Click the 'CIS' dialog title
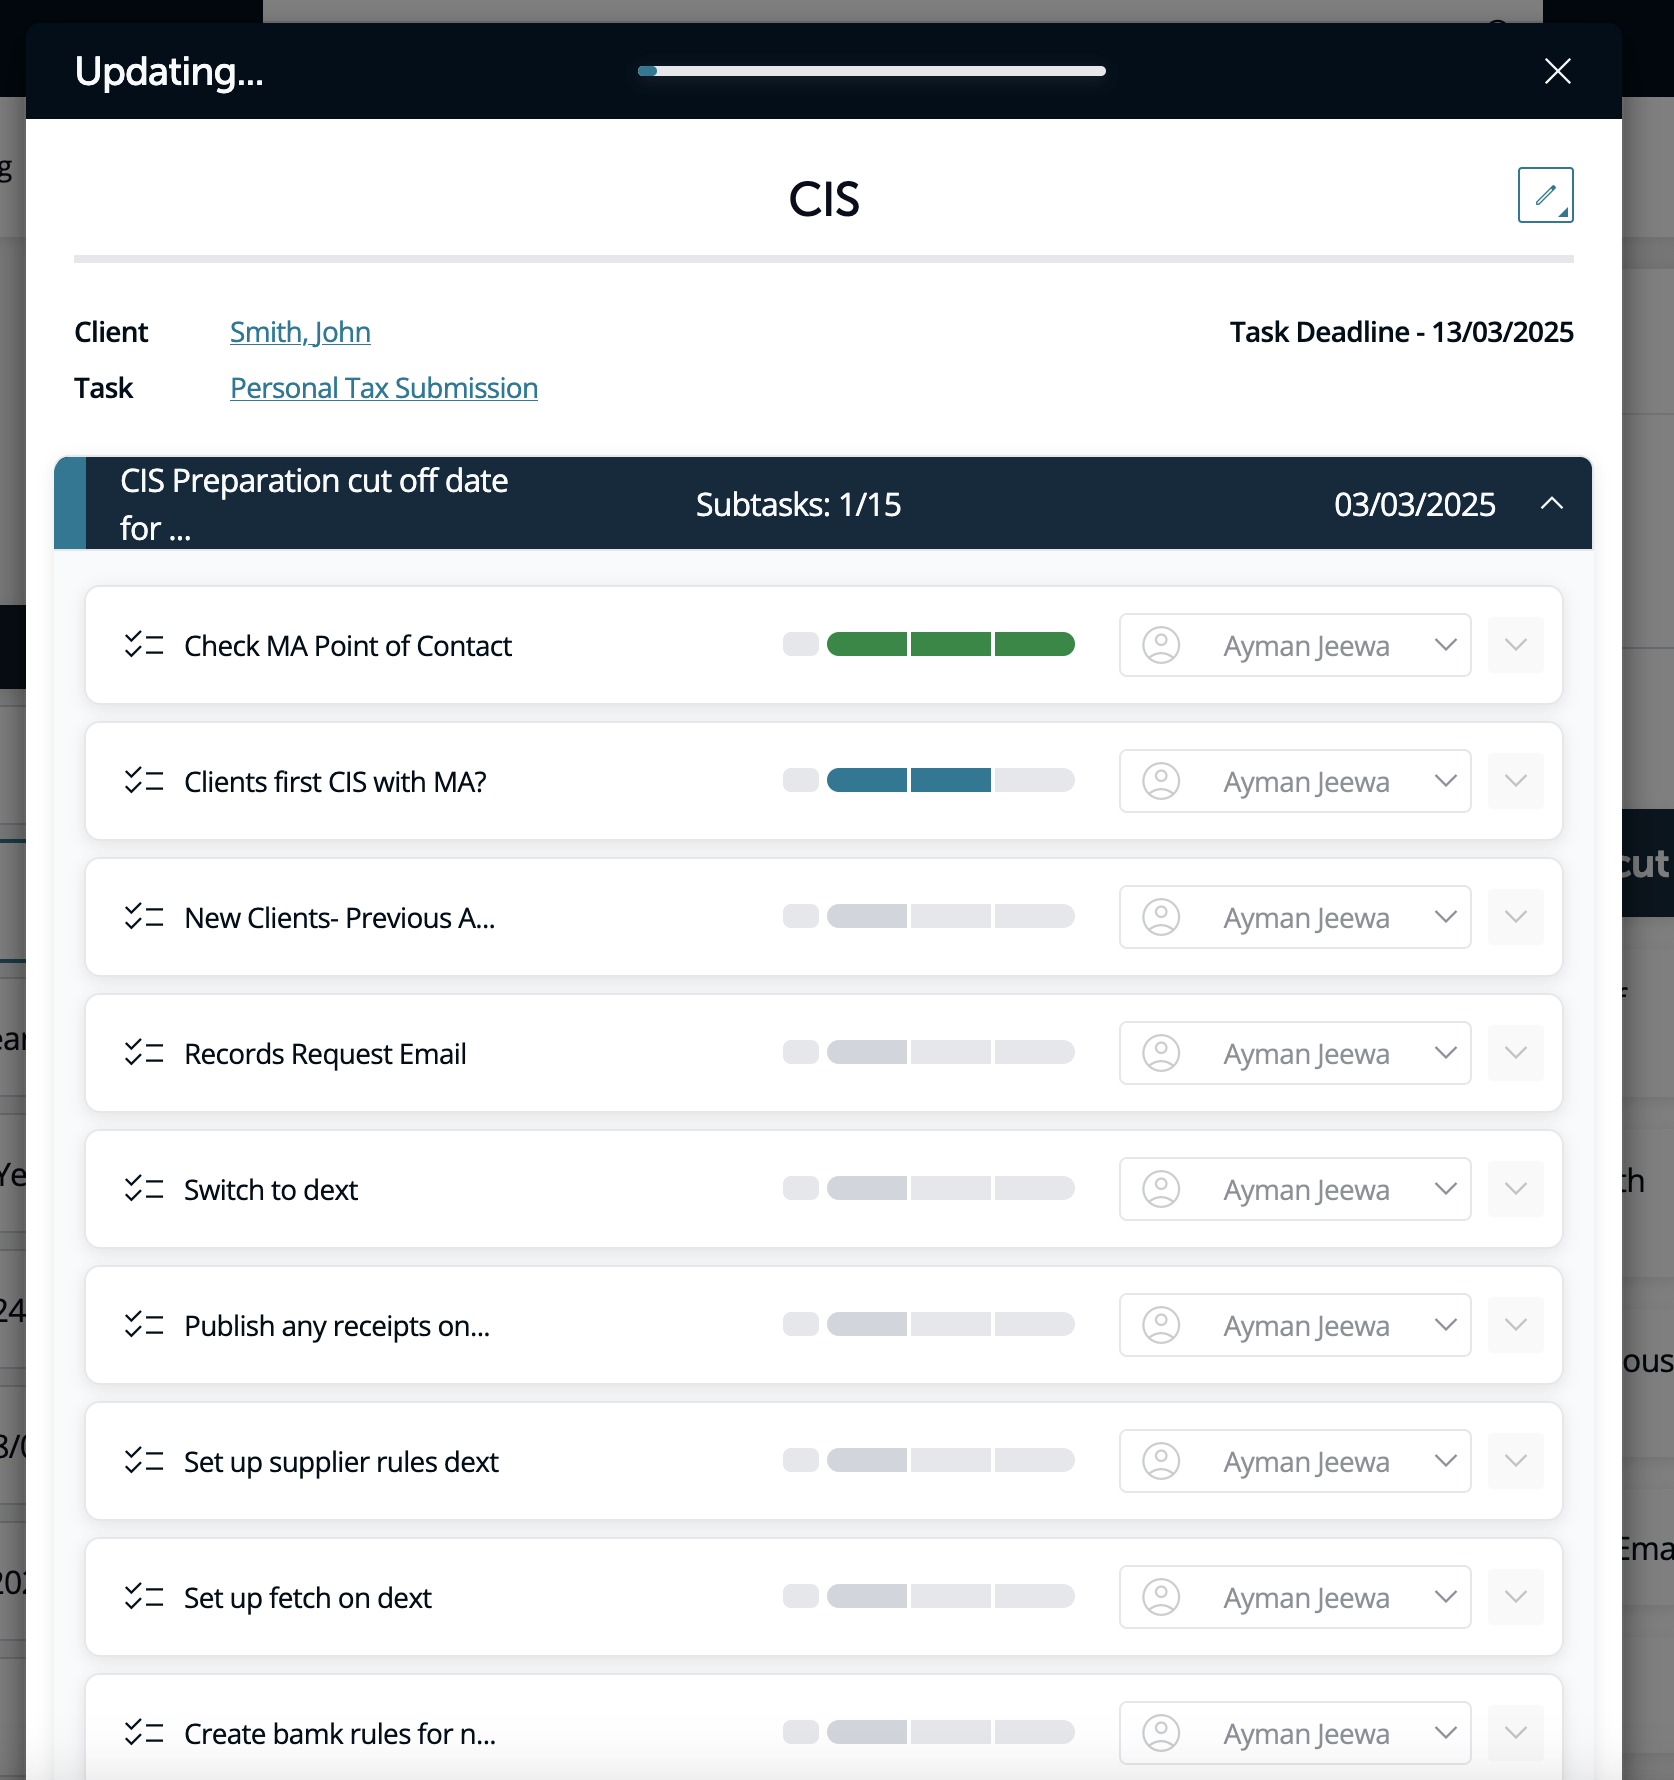The height and width of the screenshot is (1780, 1674). tap(824, 199)
